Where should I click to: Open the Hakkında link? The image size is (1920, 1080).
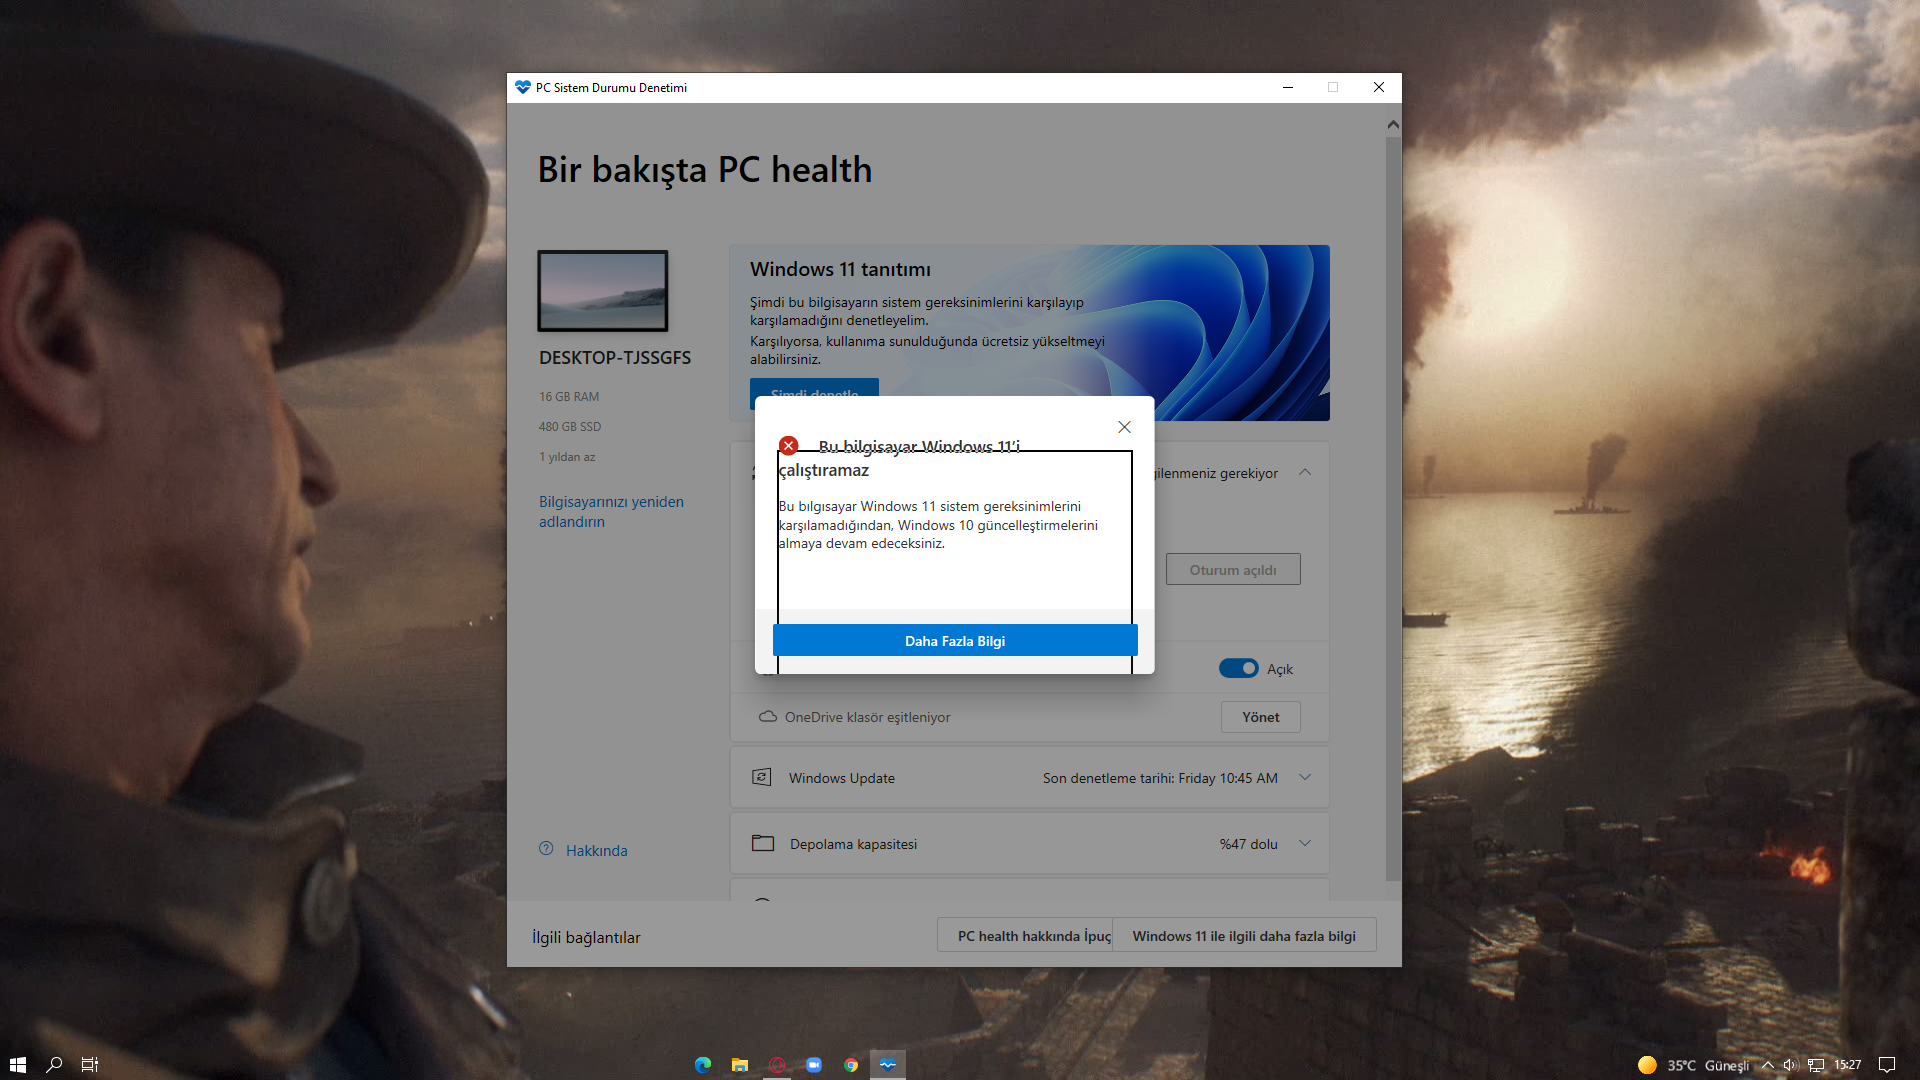point(596,851)
